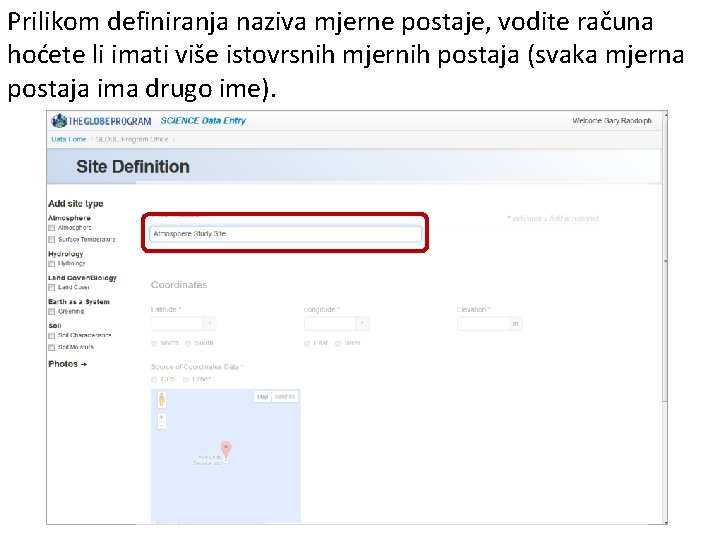The image size is (720, 540).
Task: Click the Add site type heading
Action: point(76,203)
